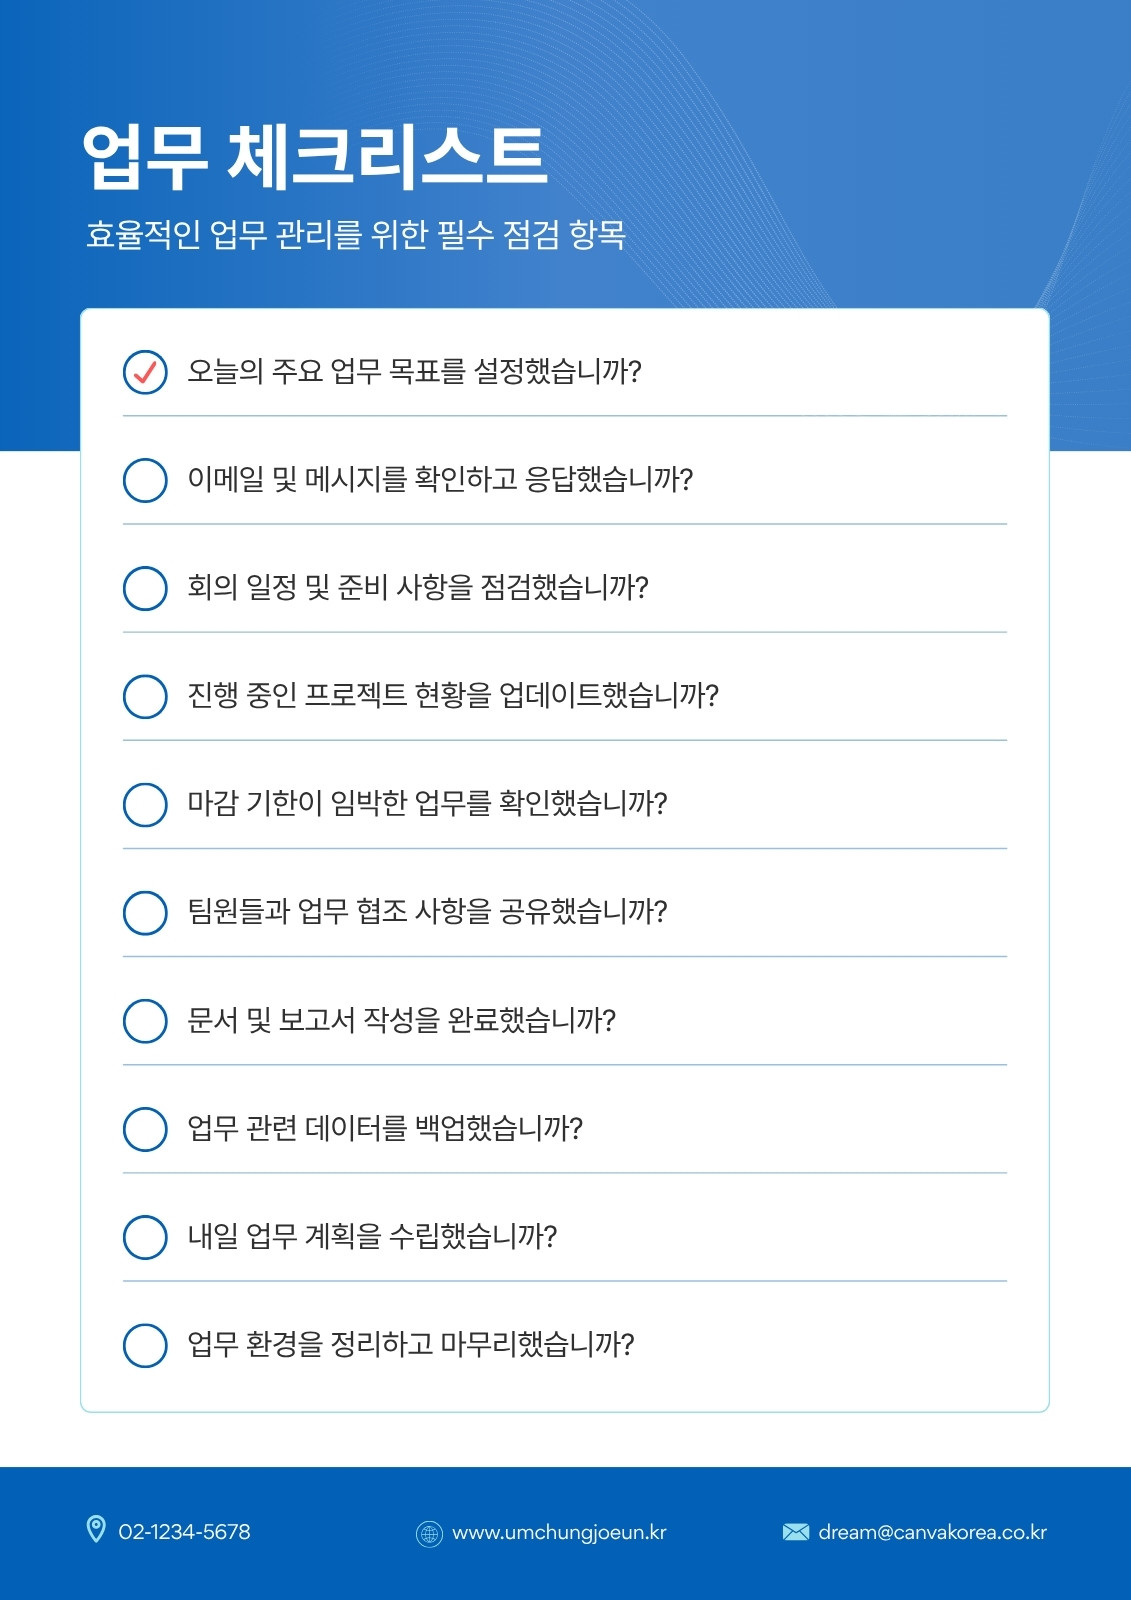
Task: Mark the 데이터를 백업했습니까 checkbox
Action: (x=145, y=1129)
